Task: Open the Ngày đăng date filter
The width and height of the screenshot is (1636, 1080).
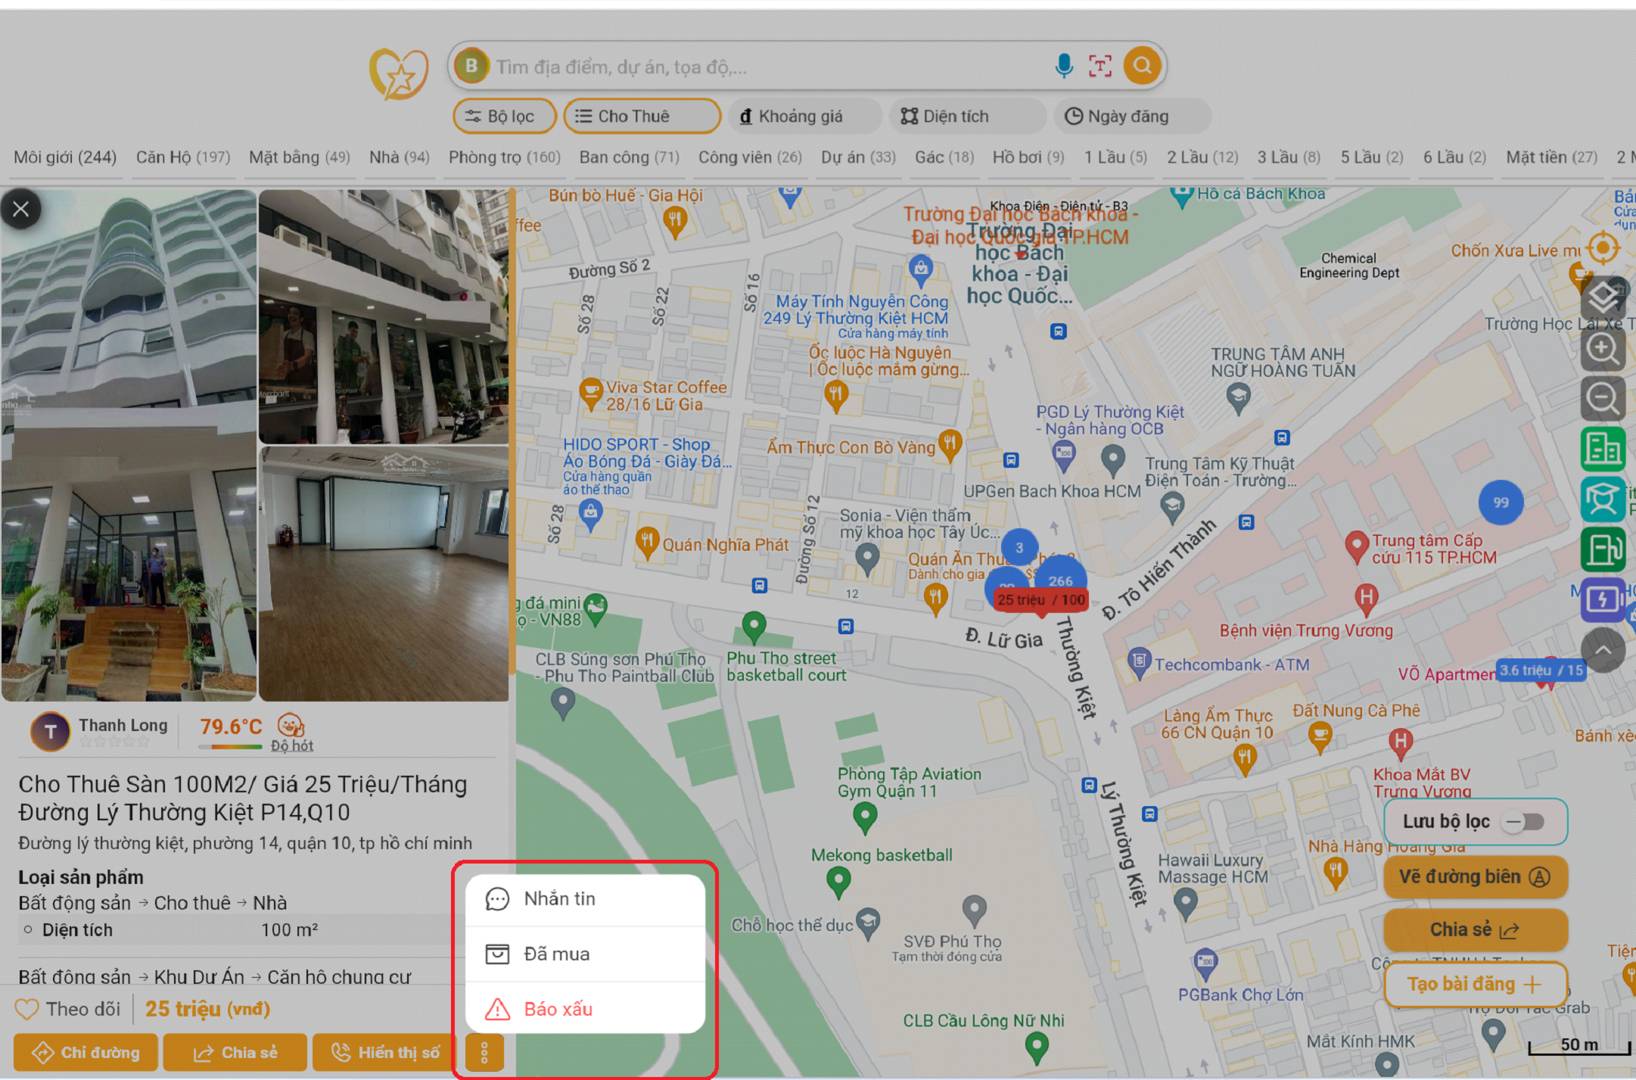Action: click(1132, 116)
